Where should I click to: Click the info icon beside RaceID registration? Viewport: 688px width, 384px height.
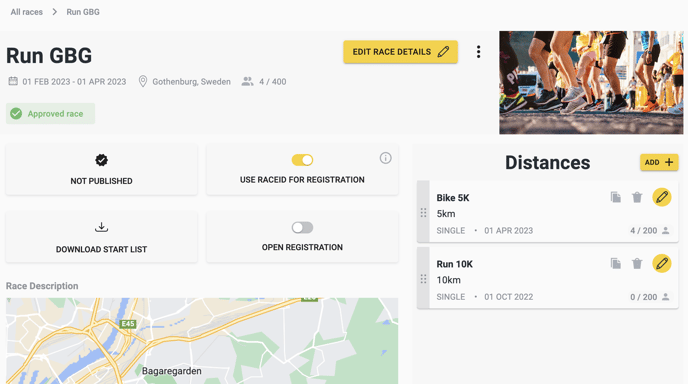(x=385, y=158)
